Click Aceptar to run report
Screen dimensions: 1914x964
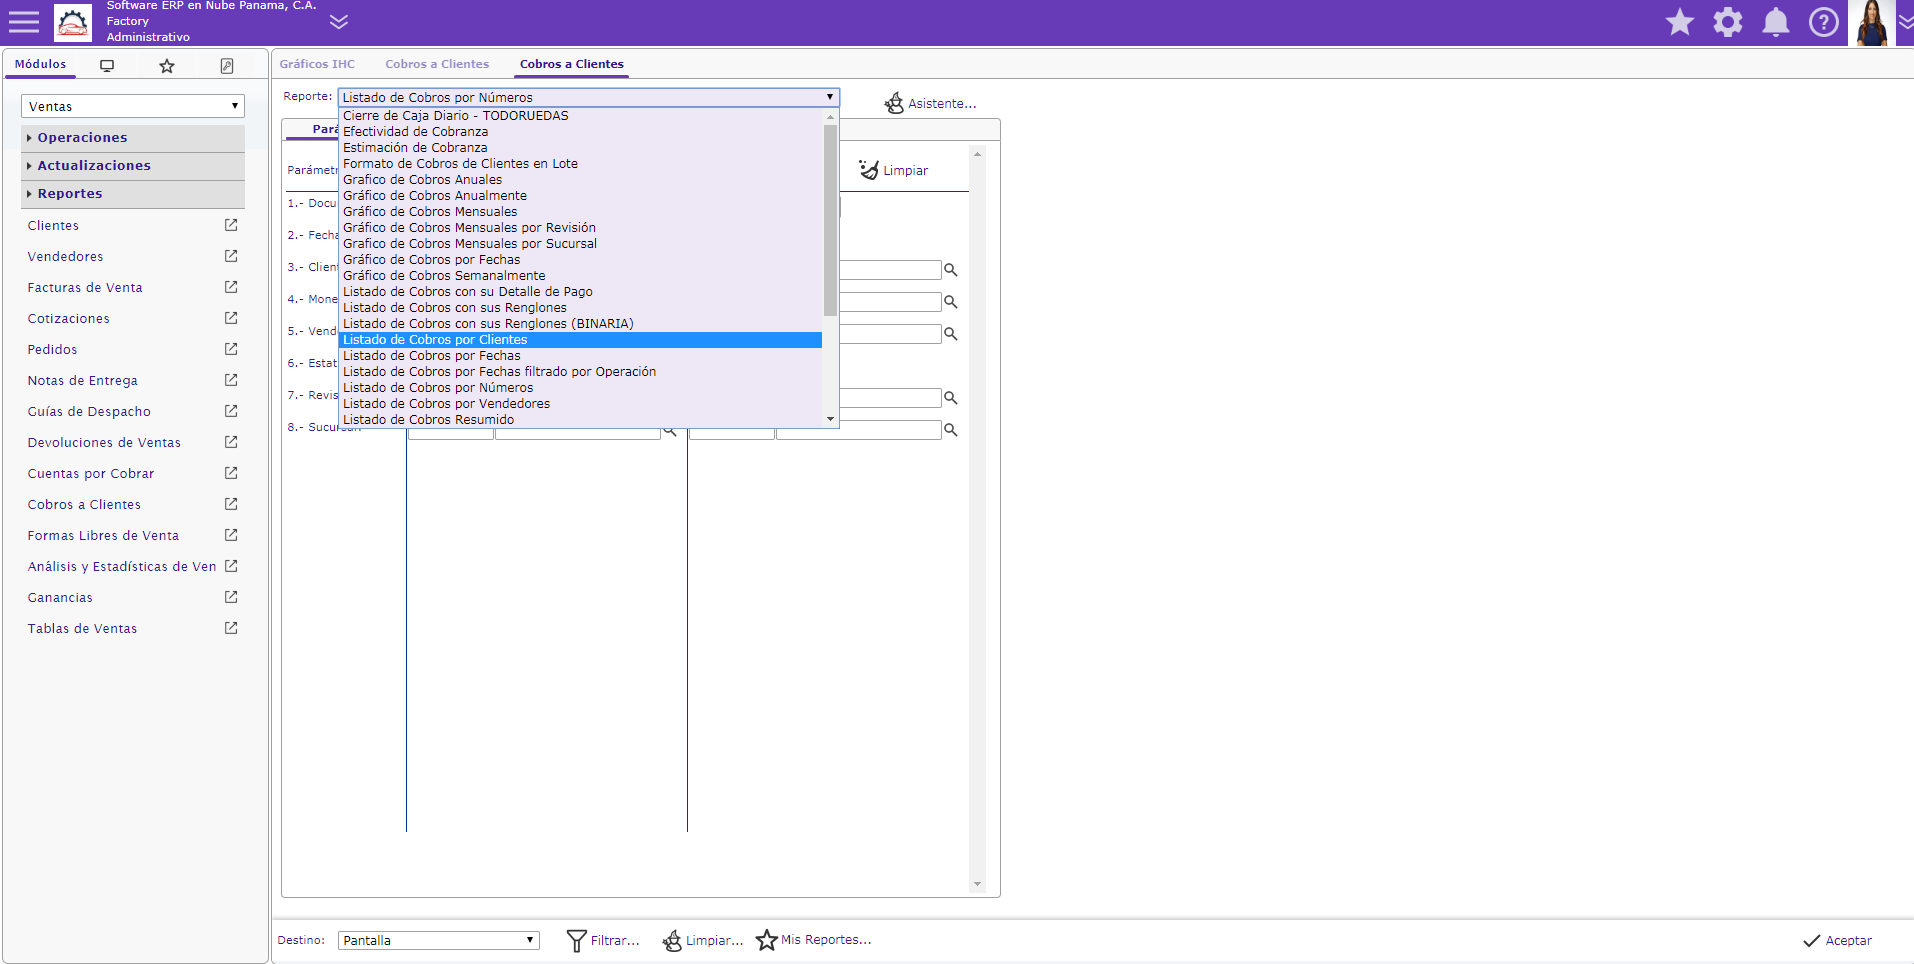click(x=1837, y=940)
